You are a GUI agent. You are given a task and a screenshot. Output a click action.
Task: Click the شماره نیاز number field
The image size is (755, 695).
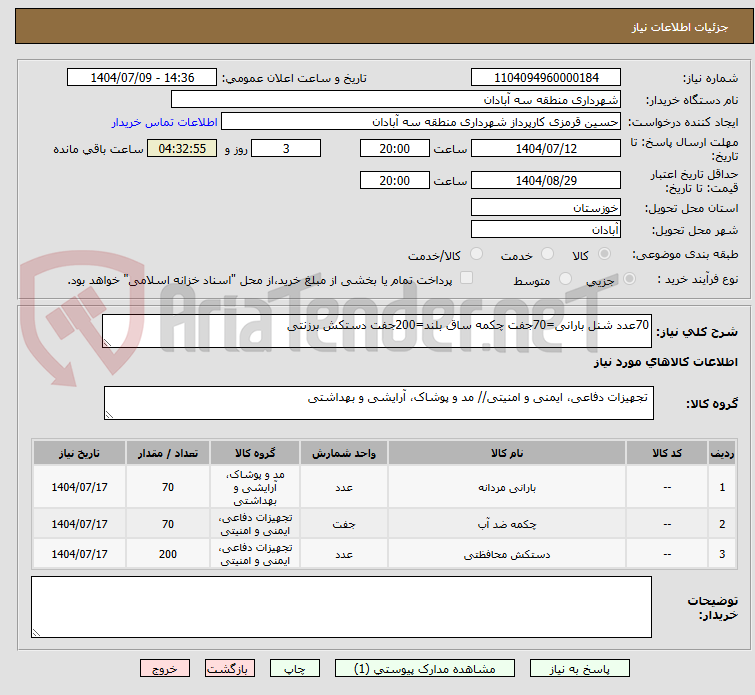pyautogui.click(x=546, y=78)
